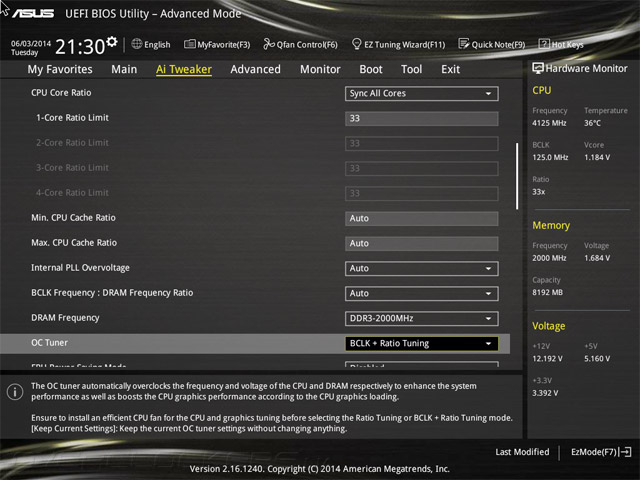Viewport: 640px width, 480px height.
Task: Click the English language button
Action: (157, 44)
